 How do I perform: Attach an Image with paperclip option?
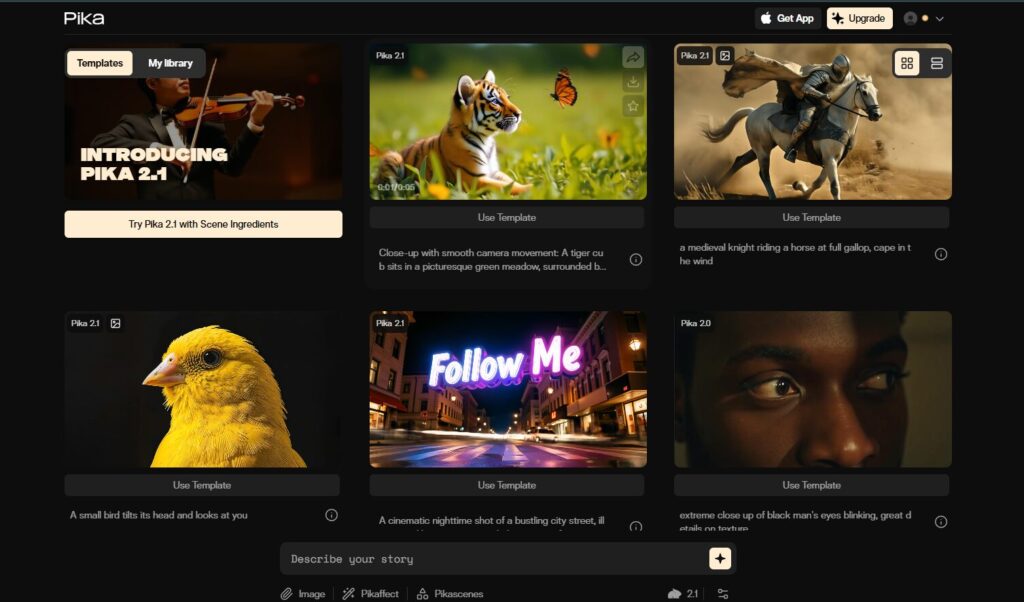click(x=303, y=594)
